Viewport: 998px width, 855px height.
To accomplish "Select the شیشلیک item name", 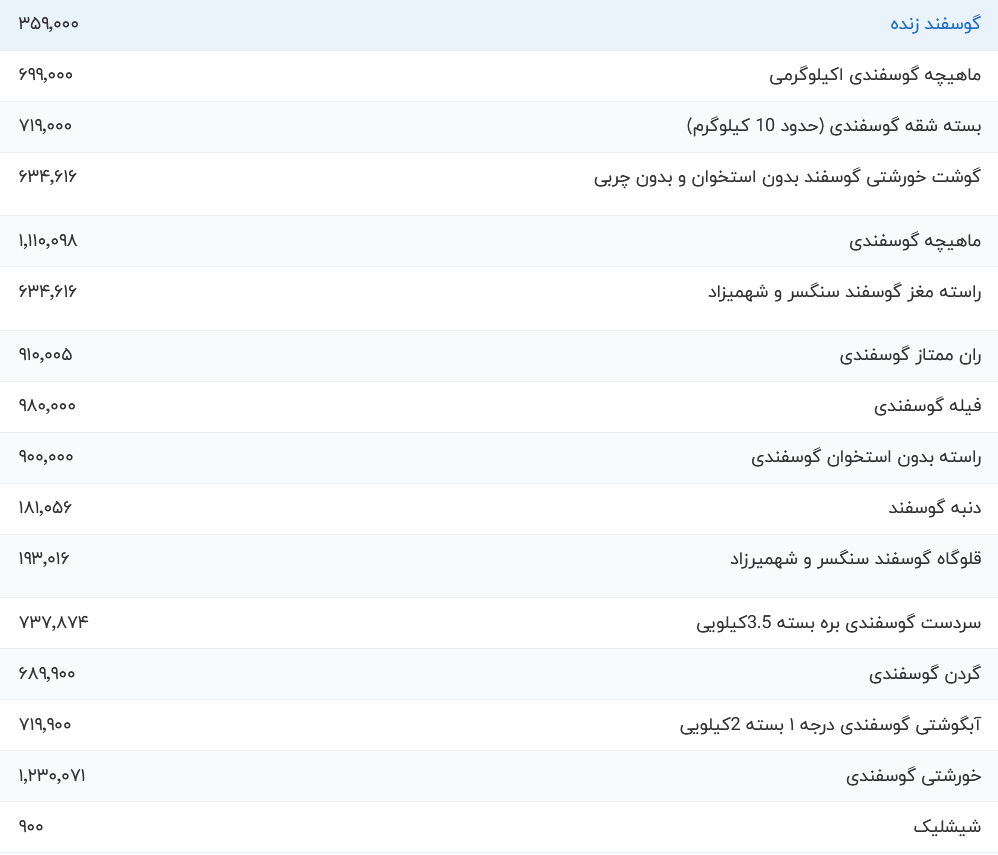I will 947,827.
